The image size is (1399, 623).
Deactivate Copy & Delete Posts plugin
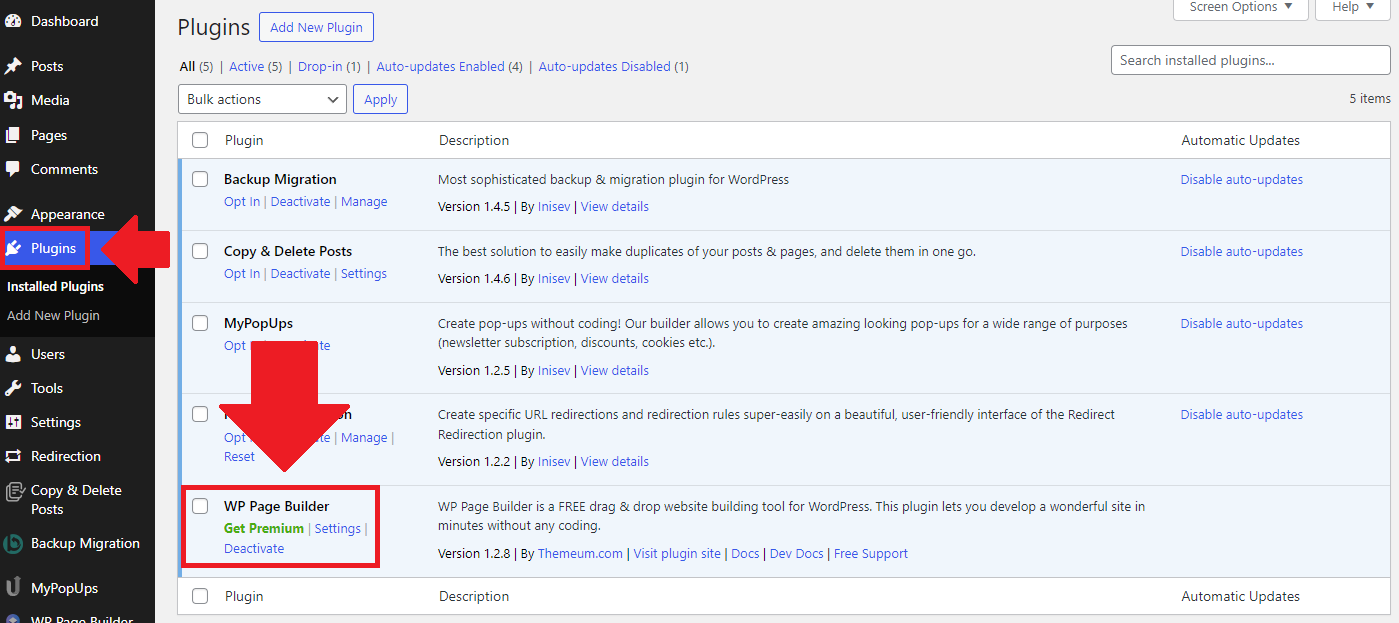click(x=300, y=274)
